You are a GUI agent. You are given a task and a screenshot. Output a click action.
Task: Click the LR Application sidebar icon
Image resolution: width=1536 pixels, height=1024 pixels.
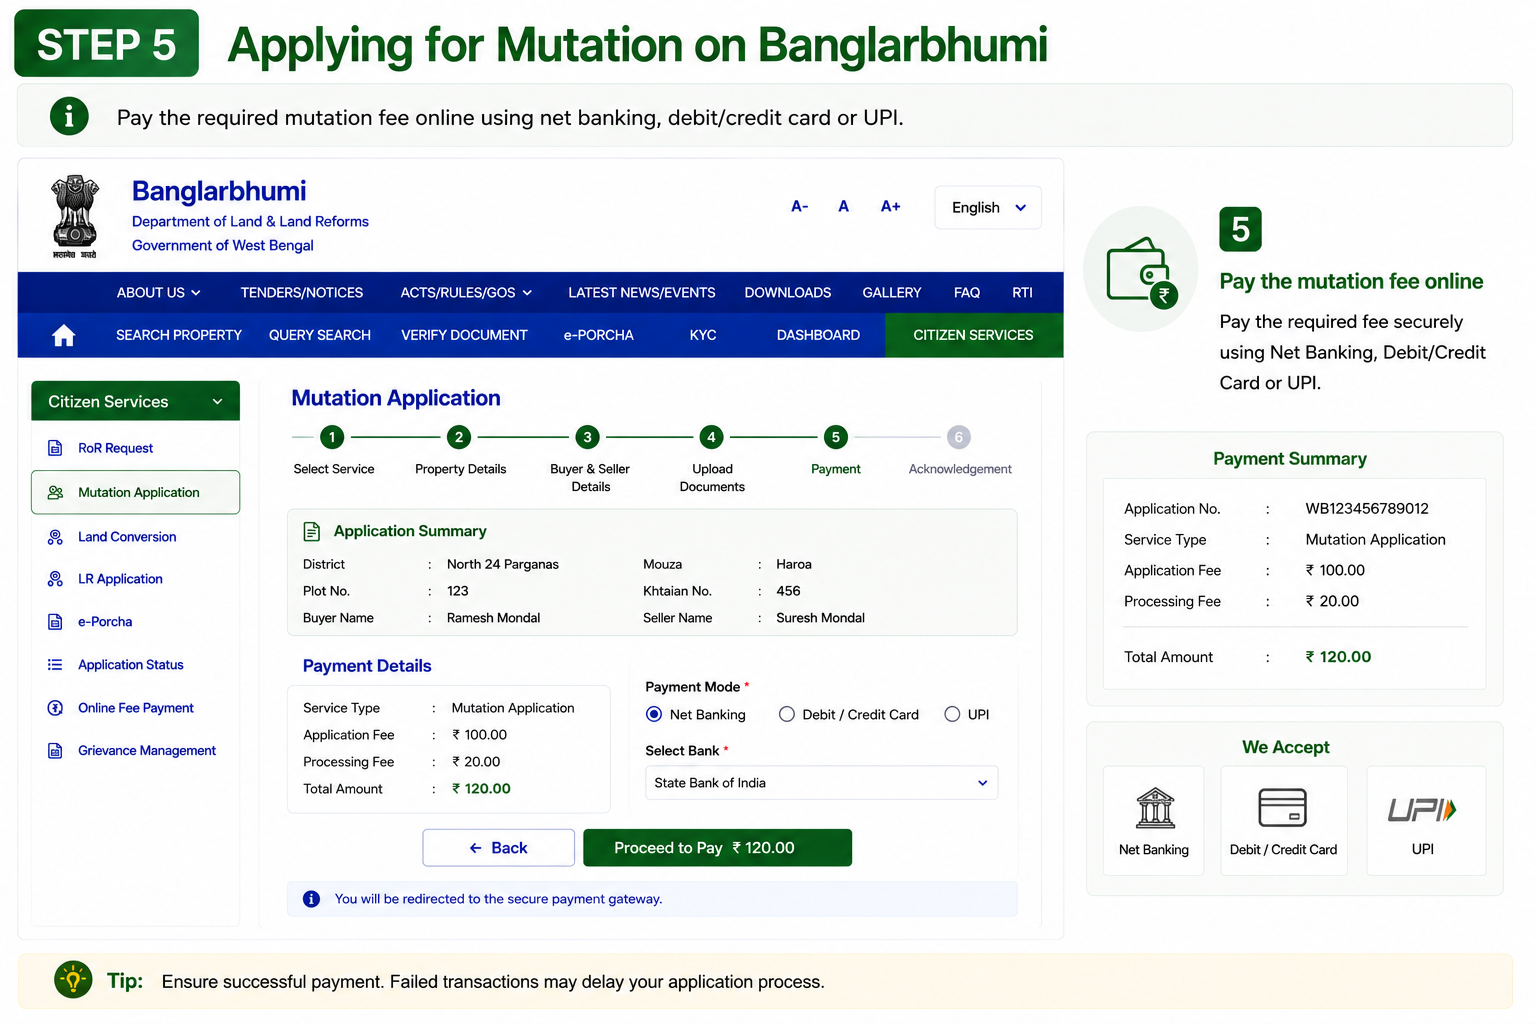coord(55,579)
